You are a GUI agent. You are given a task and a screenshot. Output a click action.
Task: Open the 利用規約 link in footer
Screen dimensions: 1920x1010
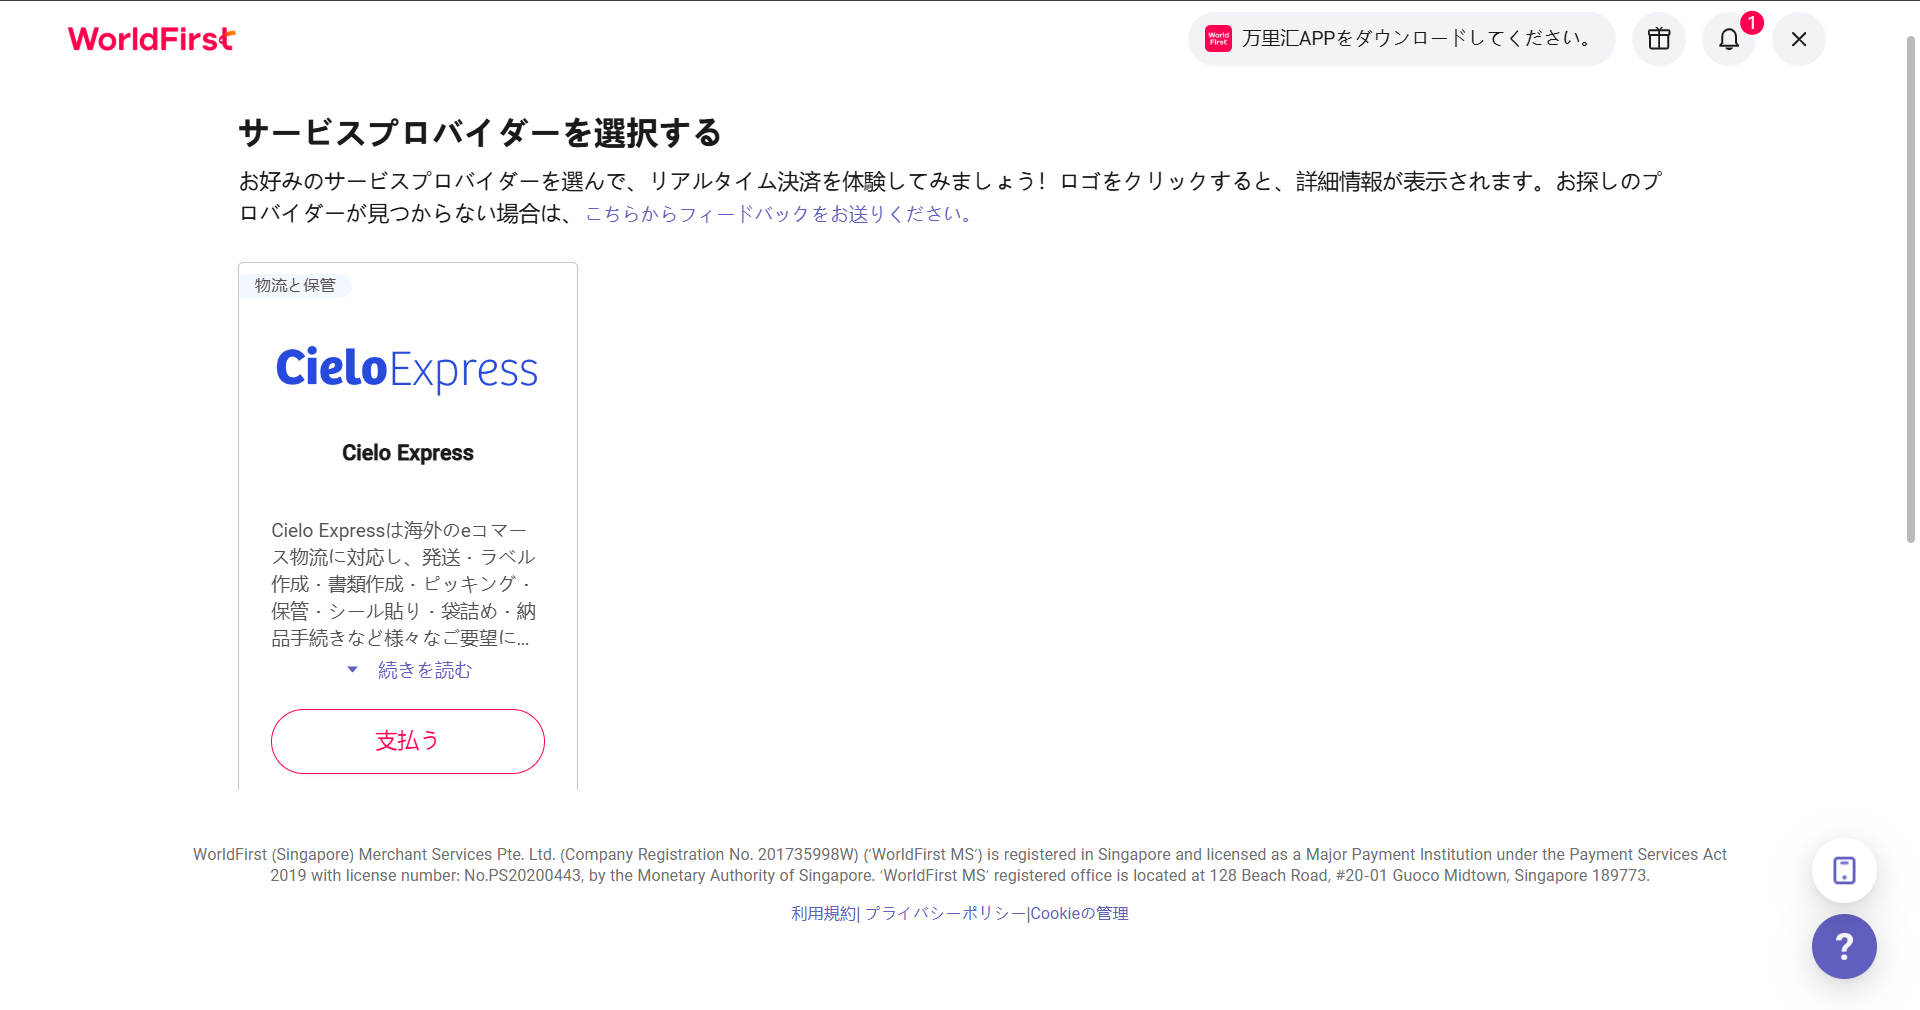pyautogui.click(x=823, y=913)
